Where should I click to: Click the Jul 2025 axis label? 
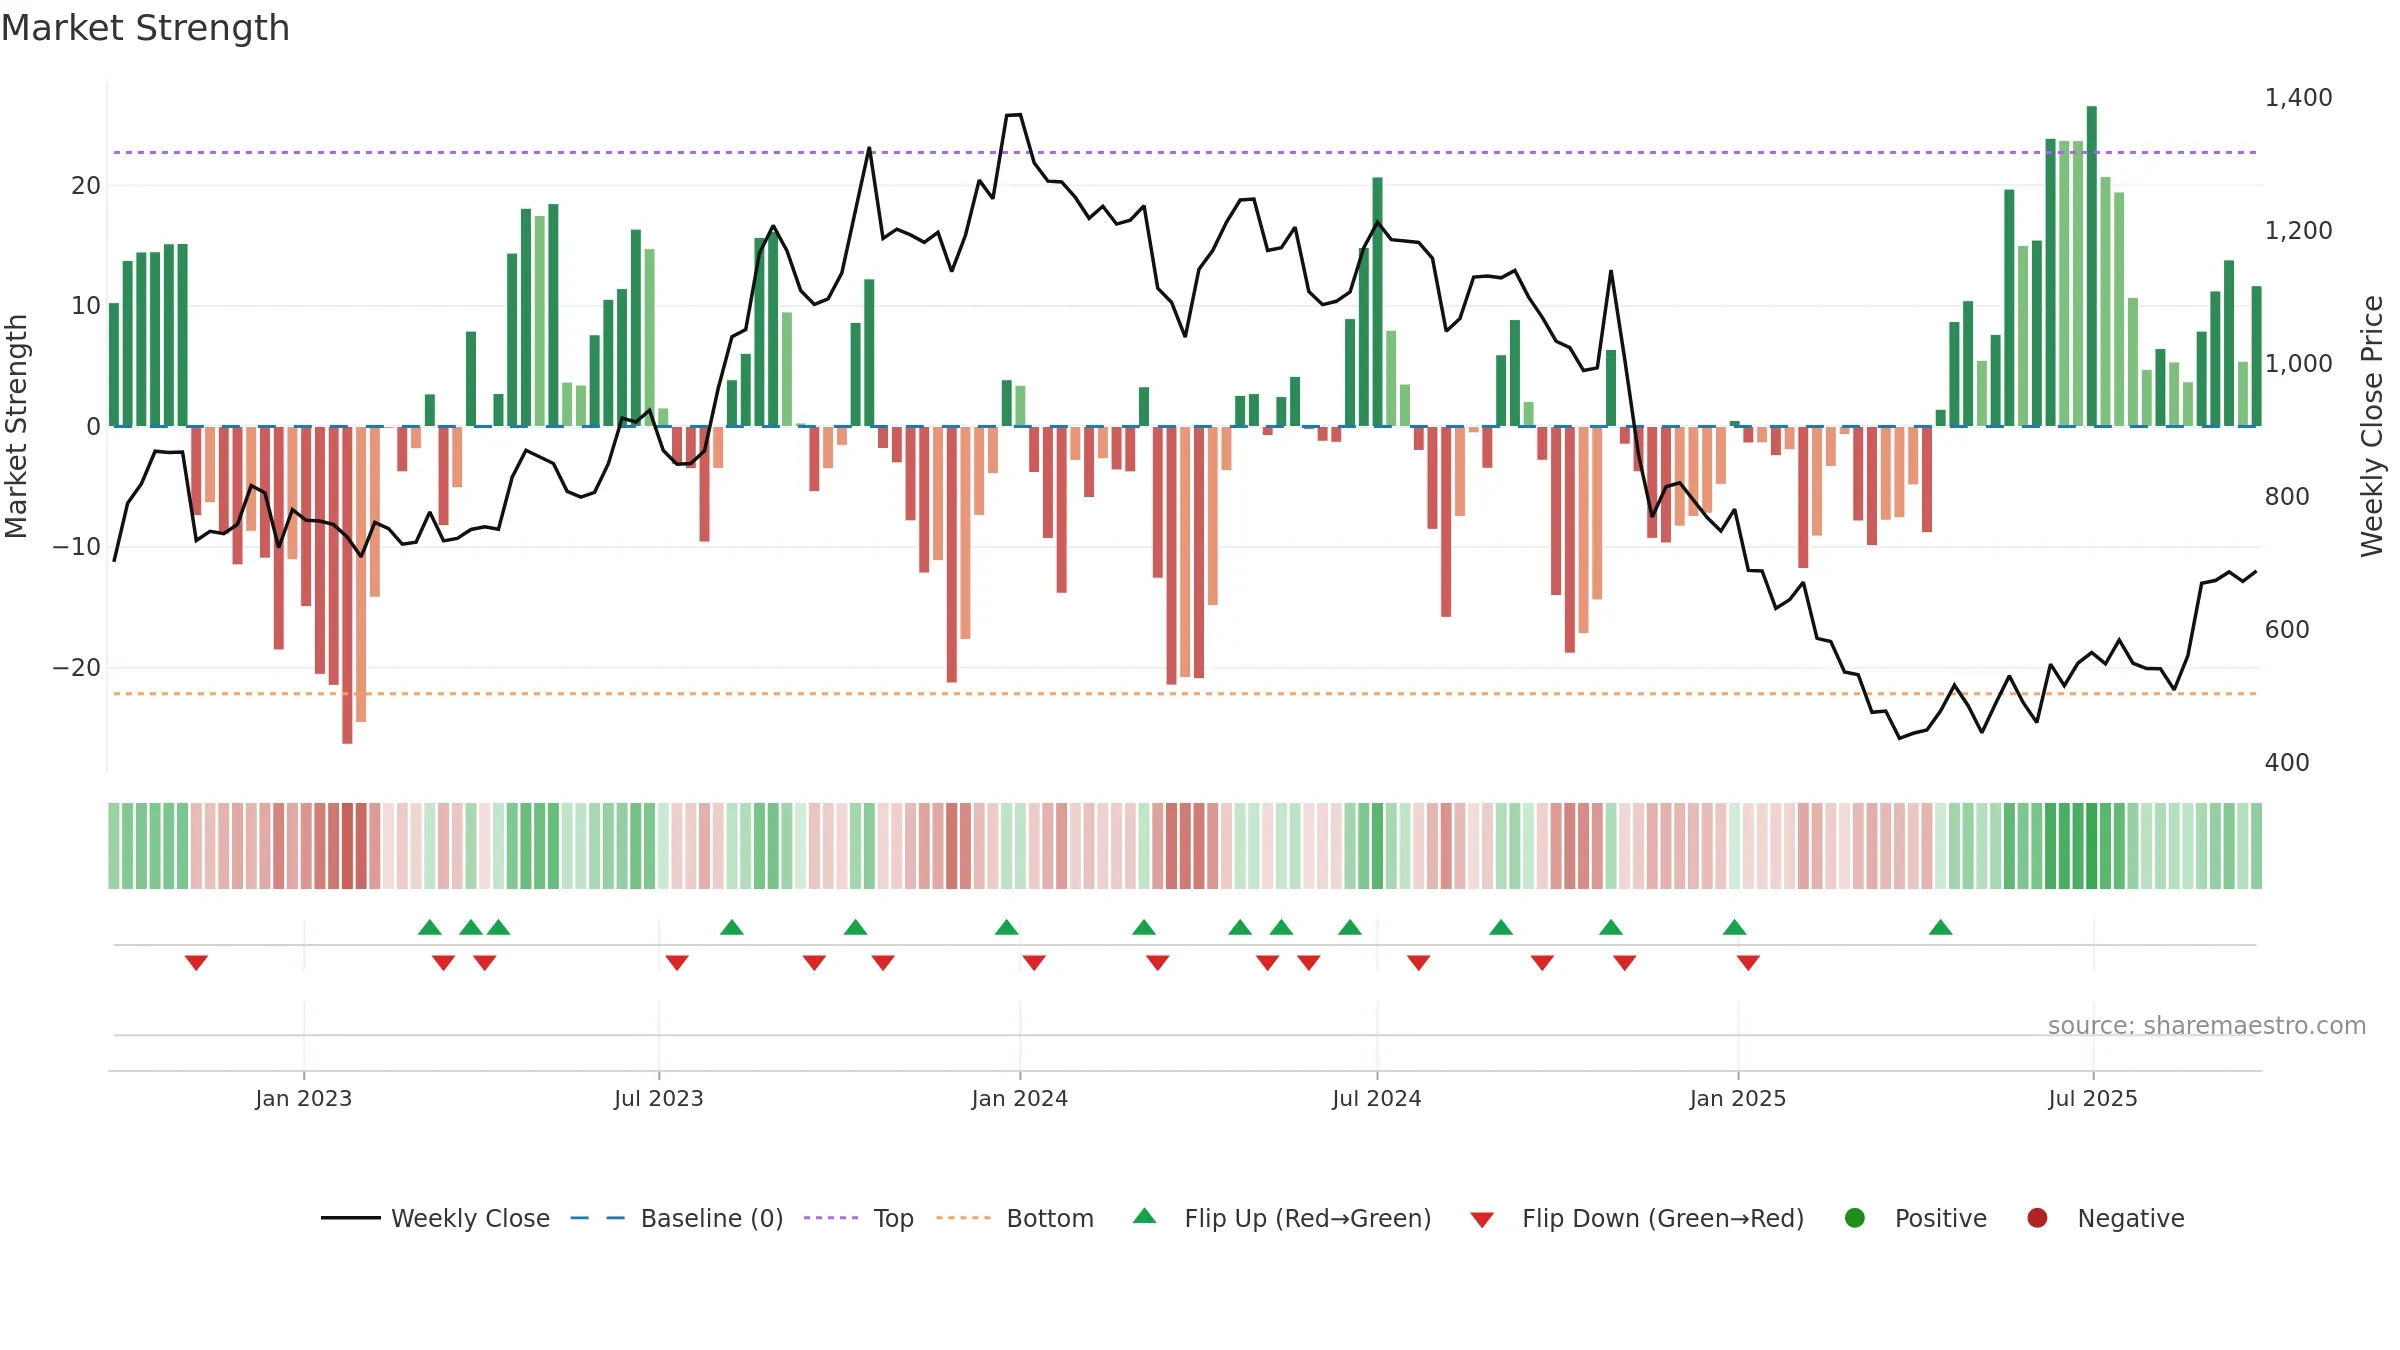tap(2092, 1098)
